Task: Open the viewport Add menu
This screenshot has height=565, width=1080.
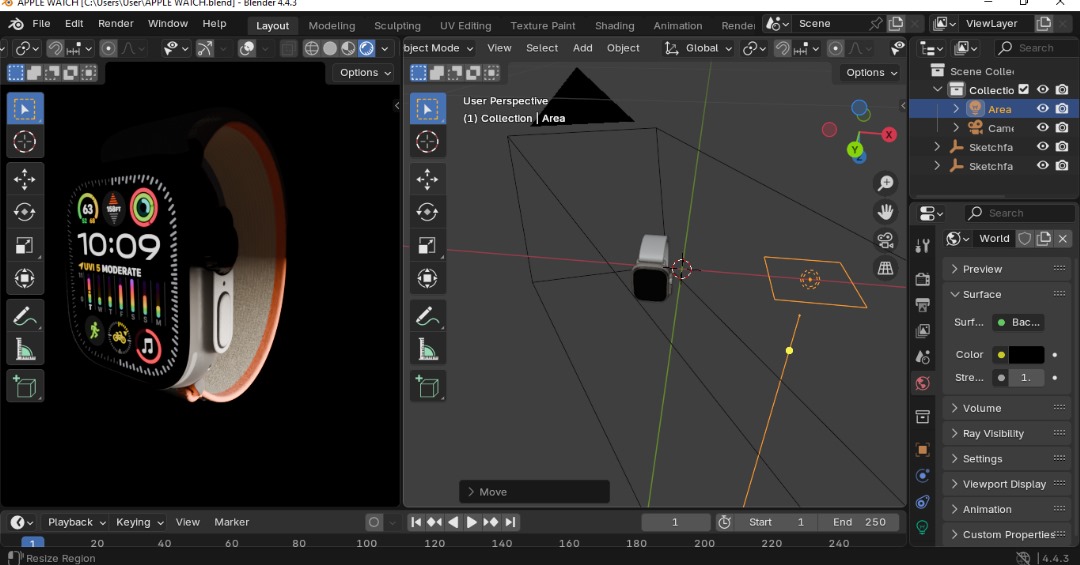Action: [582, 48]
